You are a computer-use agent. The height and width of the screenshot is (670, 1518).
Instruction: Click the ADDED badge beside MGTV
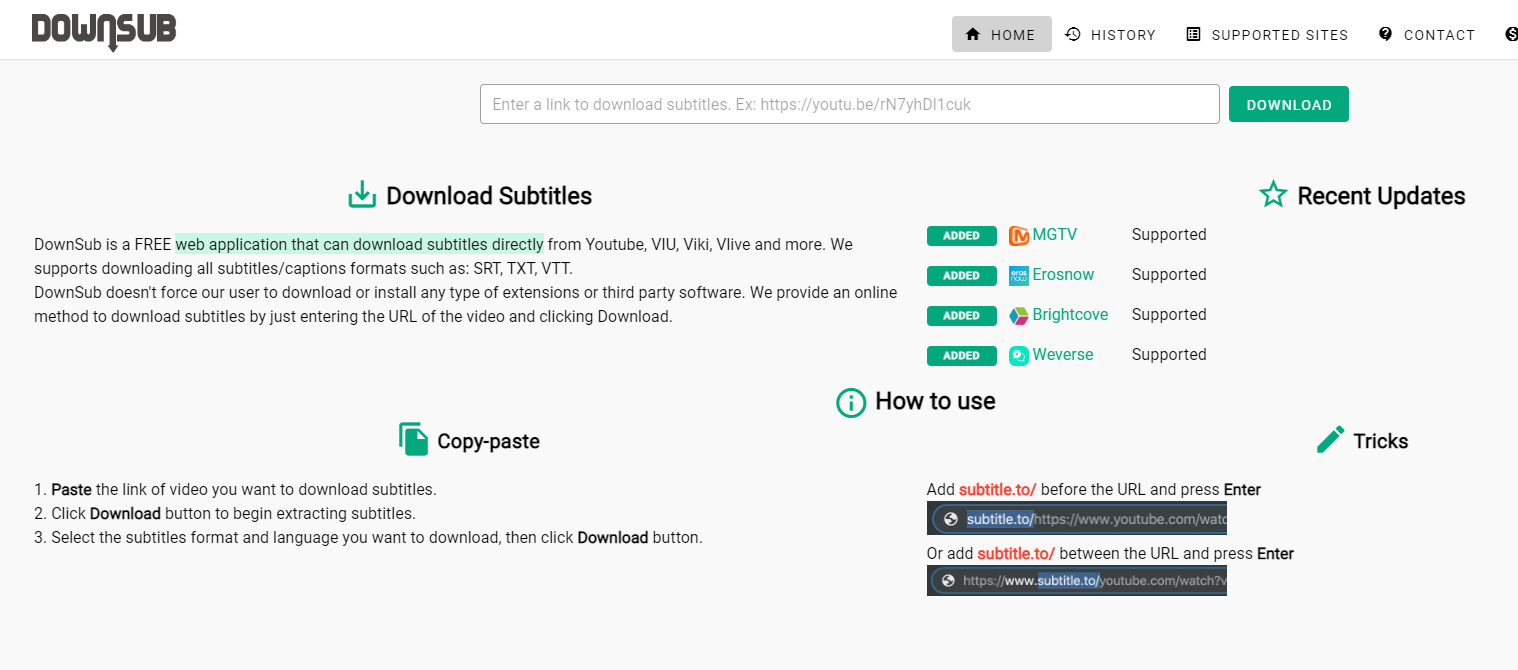point(962,236)
